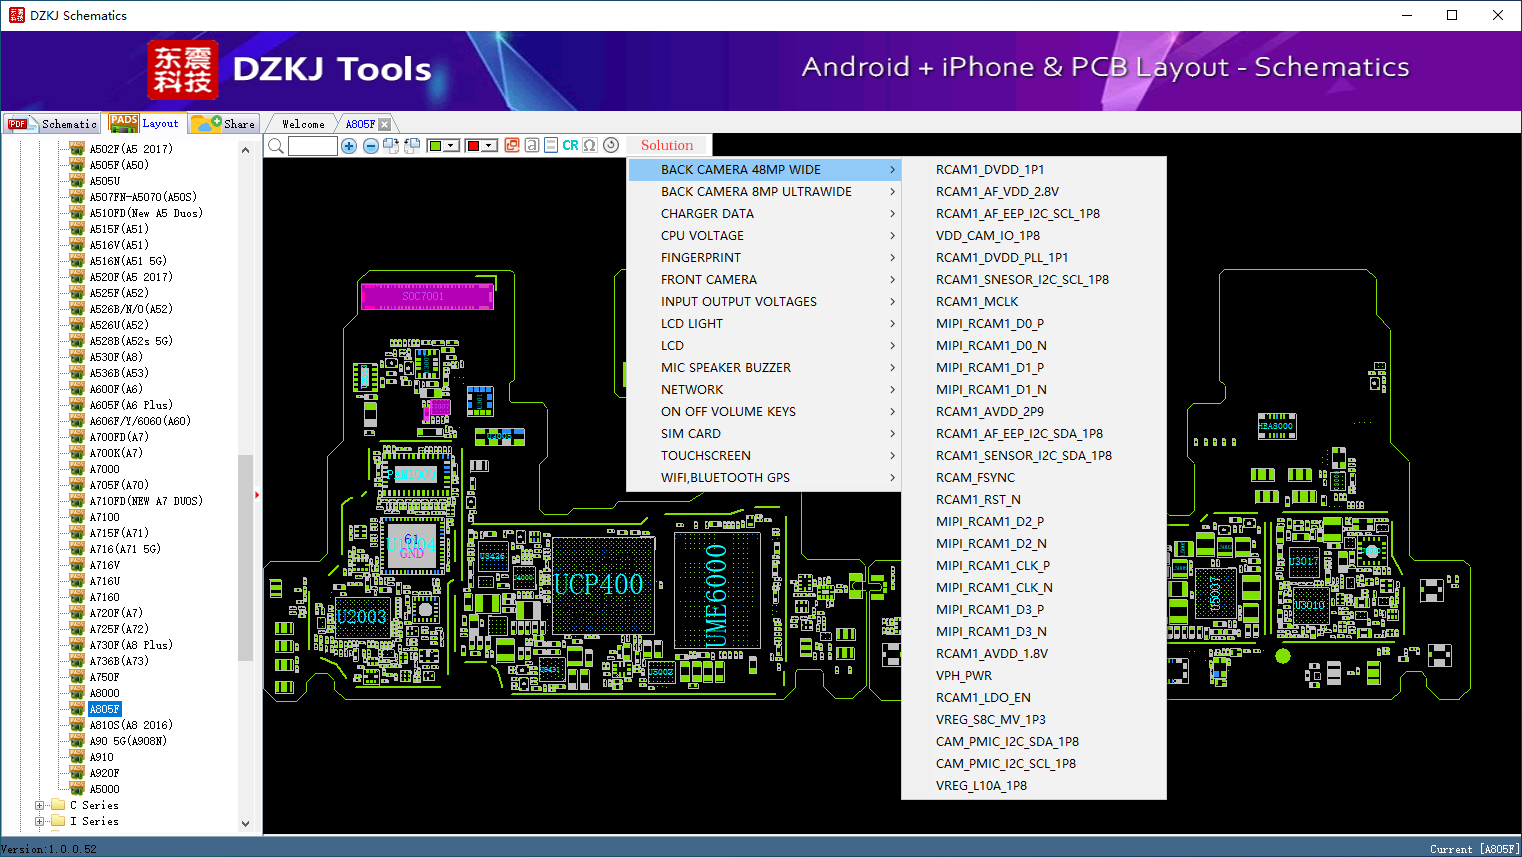
Task: Open the SIM CARD submenu
Action: pos(764,433)
